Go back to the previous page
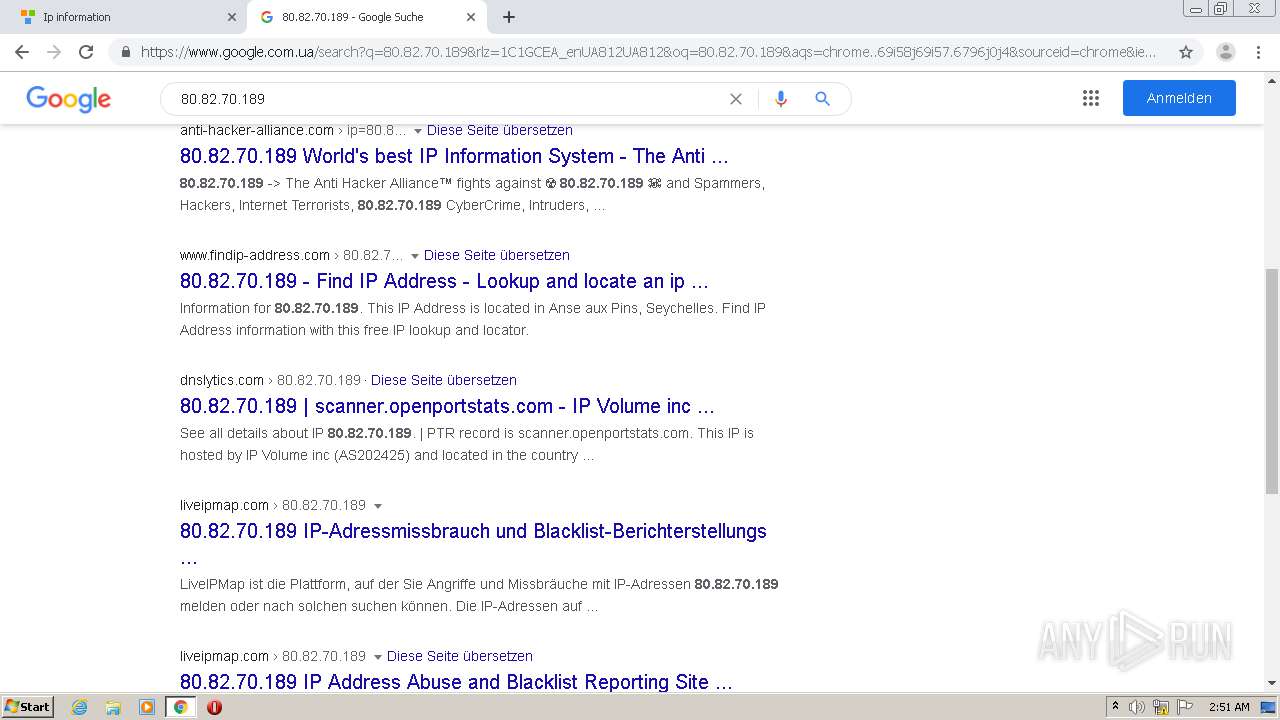Viewport: 1280px width, 720px height. click(x=22, y=52)
